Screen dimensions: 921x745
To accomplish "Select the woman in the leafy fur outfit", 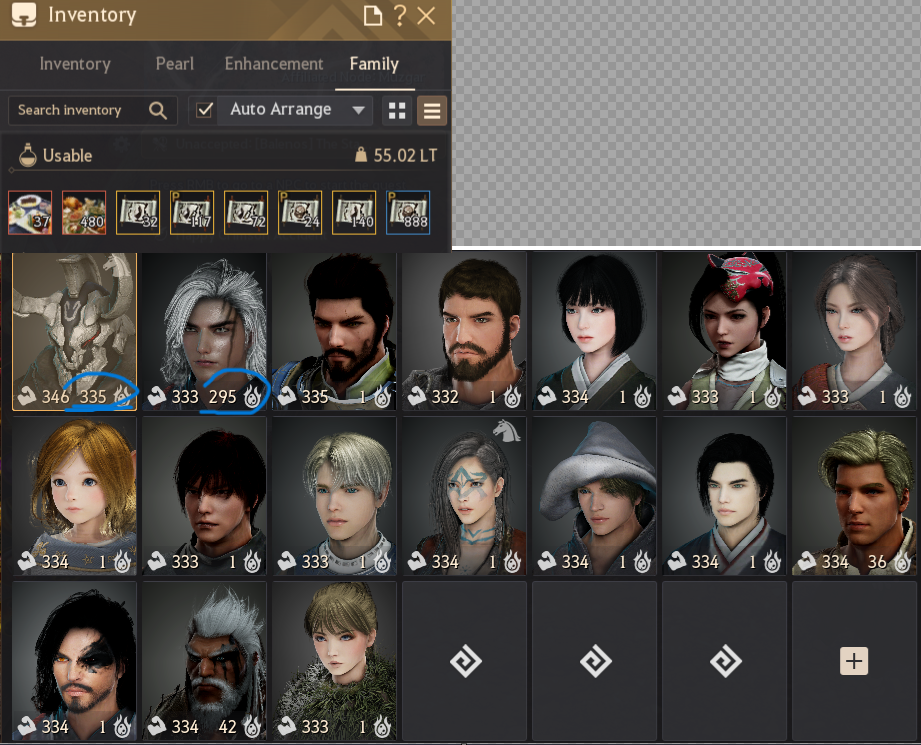I will click(334, 661).
